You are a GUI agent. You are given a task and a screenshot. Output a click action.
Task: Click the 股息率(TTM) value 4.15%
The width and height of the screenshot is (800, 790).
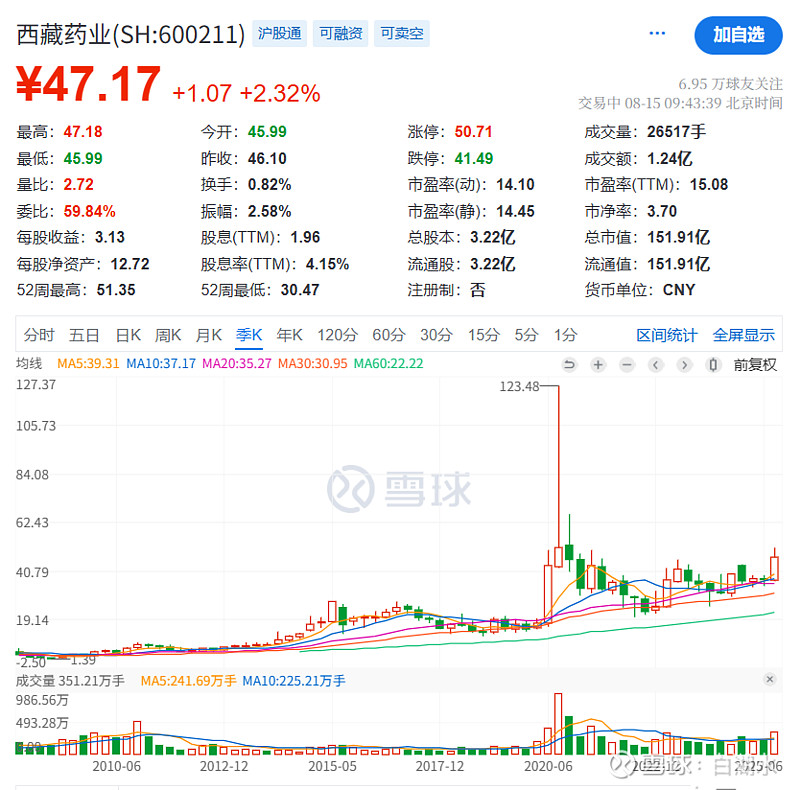click(328, 264)
